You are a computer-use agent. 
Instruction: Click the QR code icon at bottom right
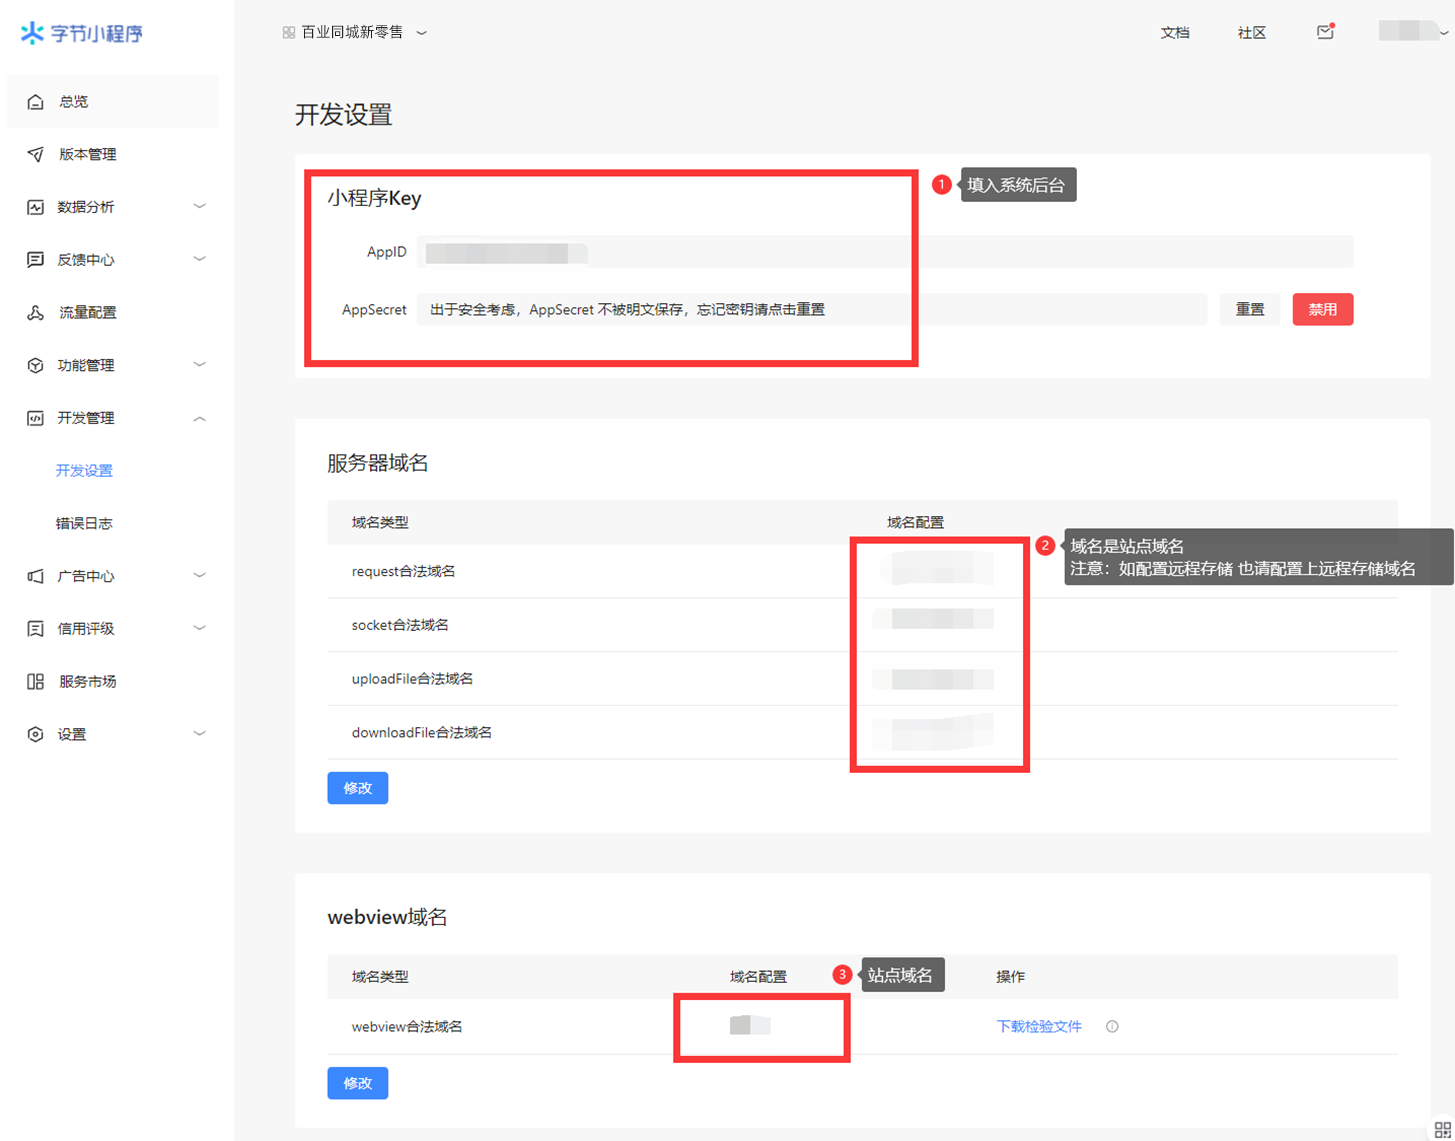click(1442, 1129)
